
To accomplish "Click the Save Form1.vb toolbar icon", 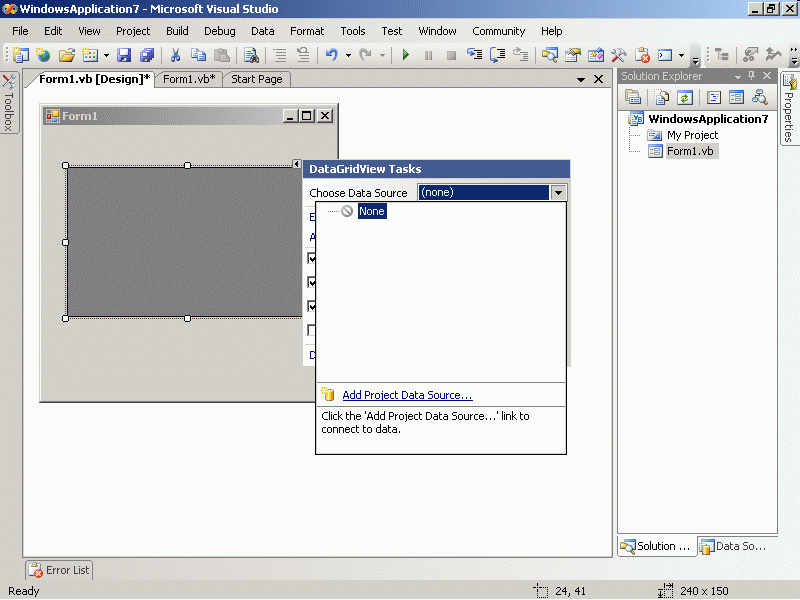I will (x=124, y=55).
